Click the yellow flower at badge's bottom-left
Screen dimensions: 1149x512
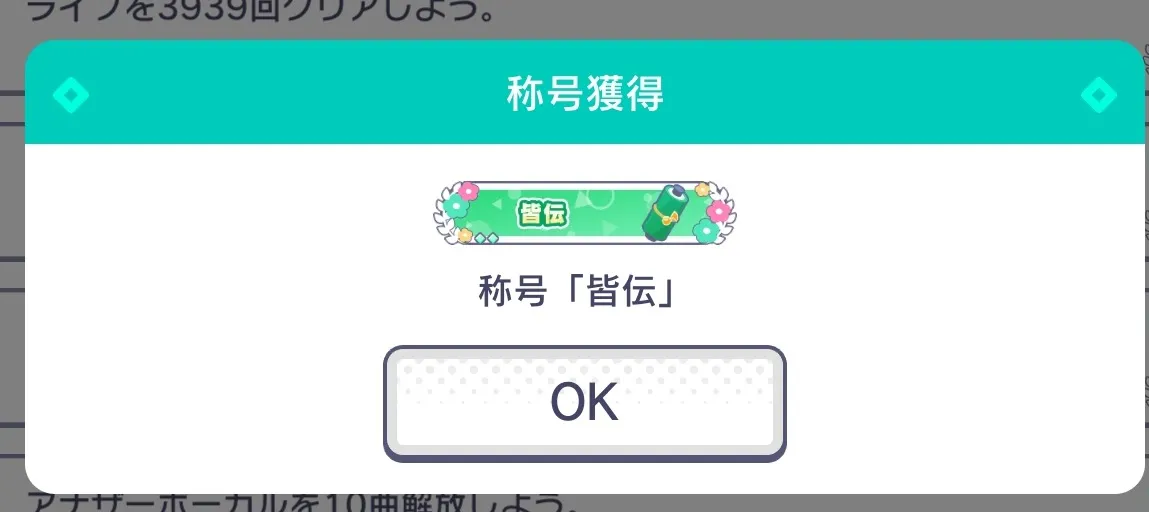coord(465,235)
